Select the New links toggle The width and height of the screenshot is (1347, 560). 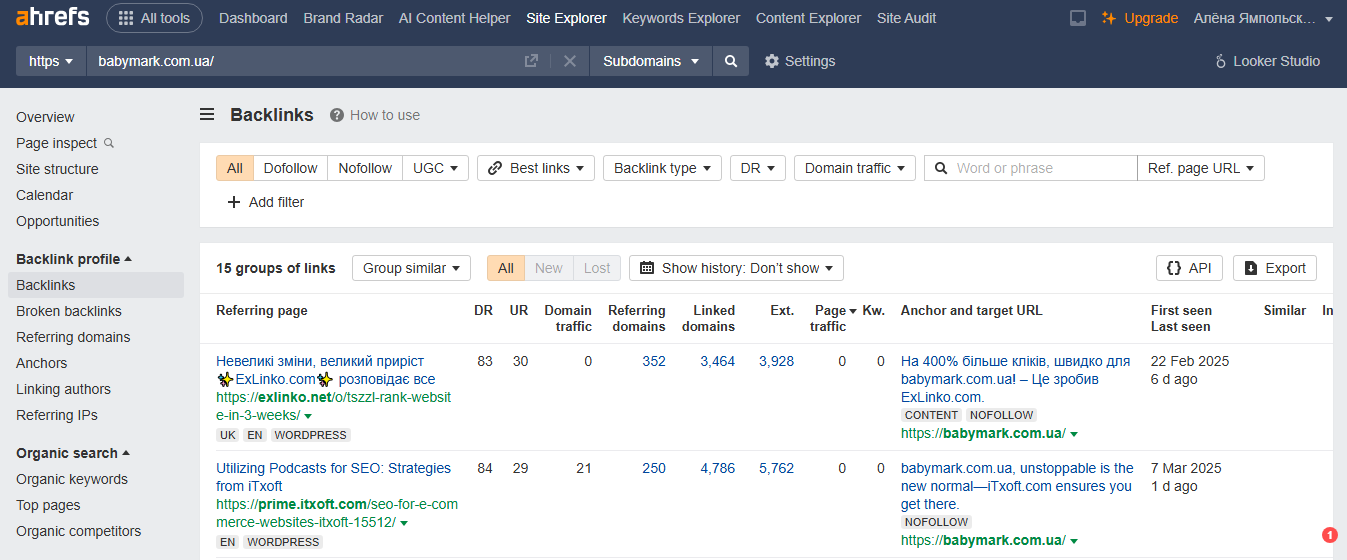tap(549, 268)
